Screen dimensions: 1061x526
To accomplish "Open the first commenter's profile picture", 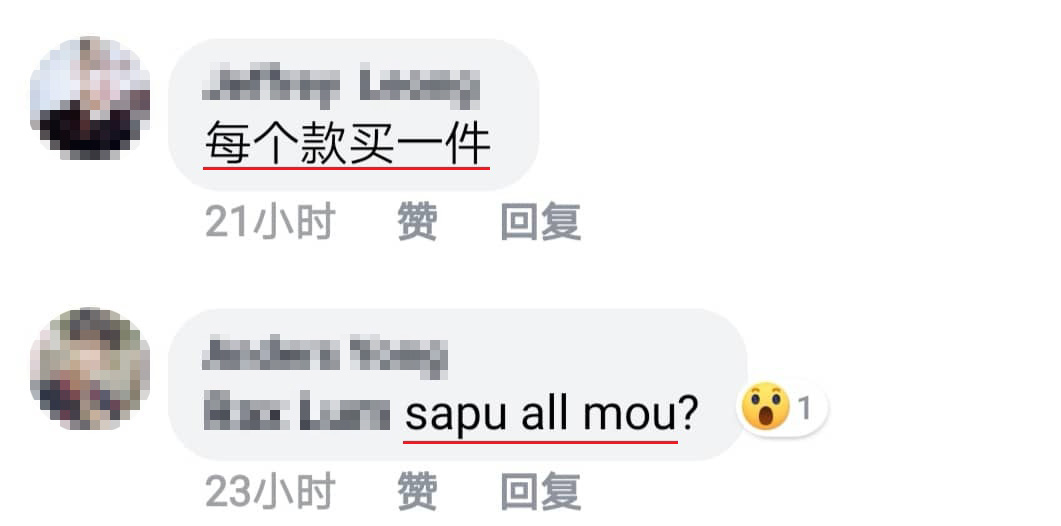I will pos(90,98).
